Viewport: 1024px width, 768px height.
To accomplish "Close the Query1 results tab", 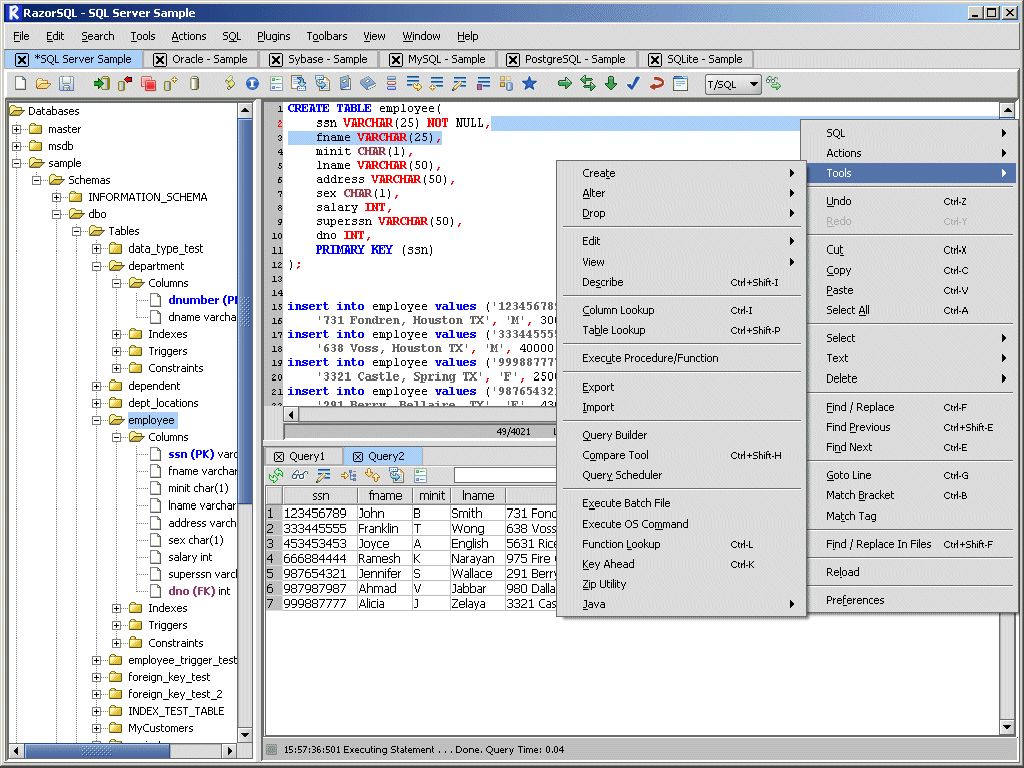I will pos(277,456).
